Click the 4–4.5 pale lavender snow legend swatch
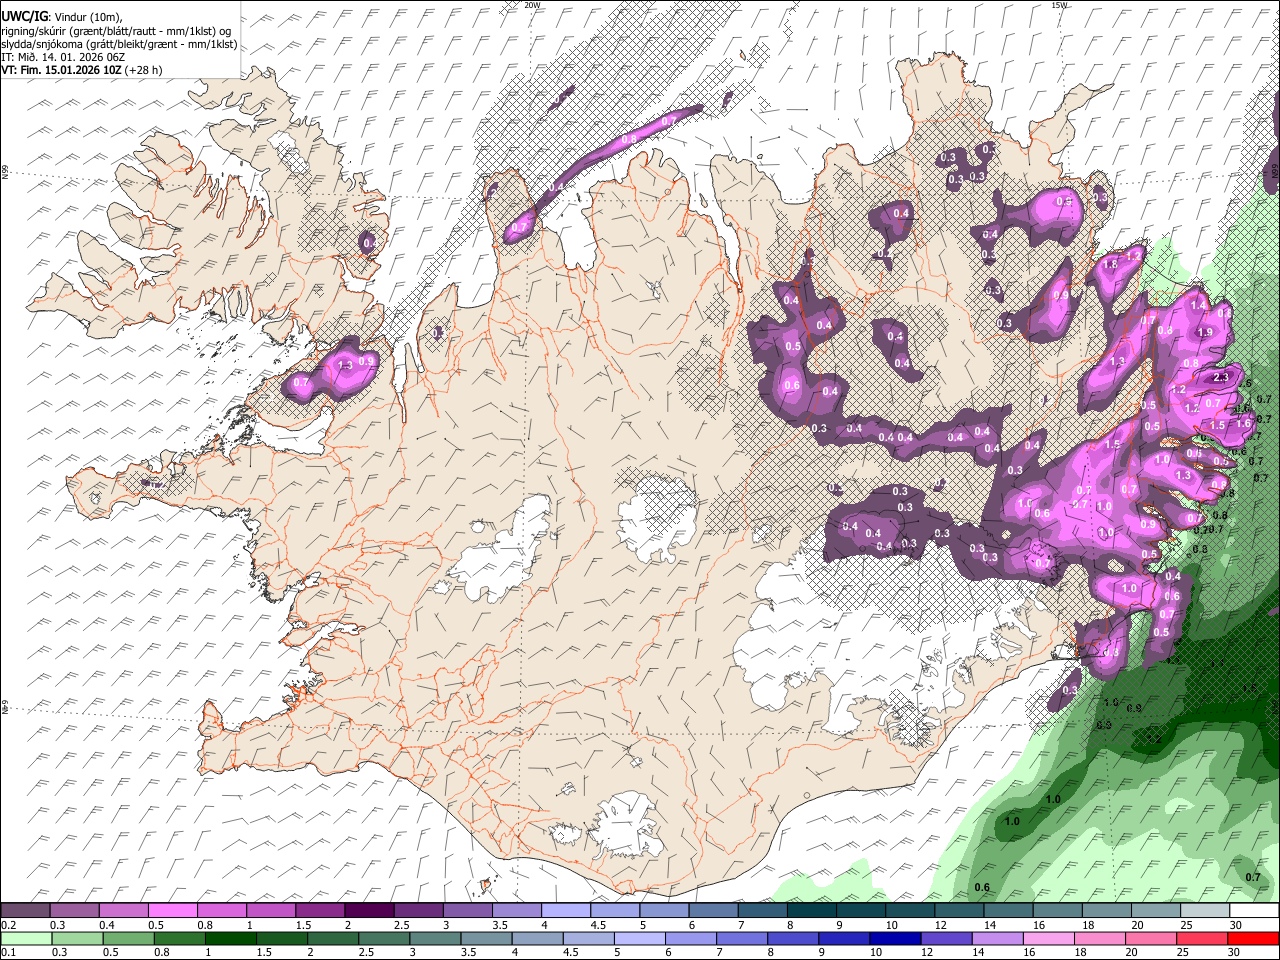The image size is (1280, 960). click(x=565, y=911)
